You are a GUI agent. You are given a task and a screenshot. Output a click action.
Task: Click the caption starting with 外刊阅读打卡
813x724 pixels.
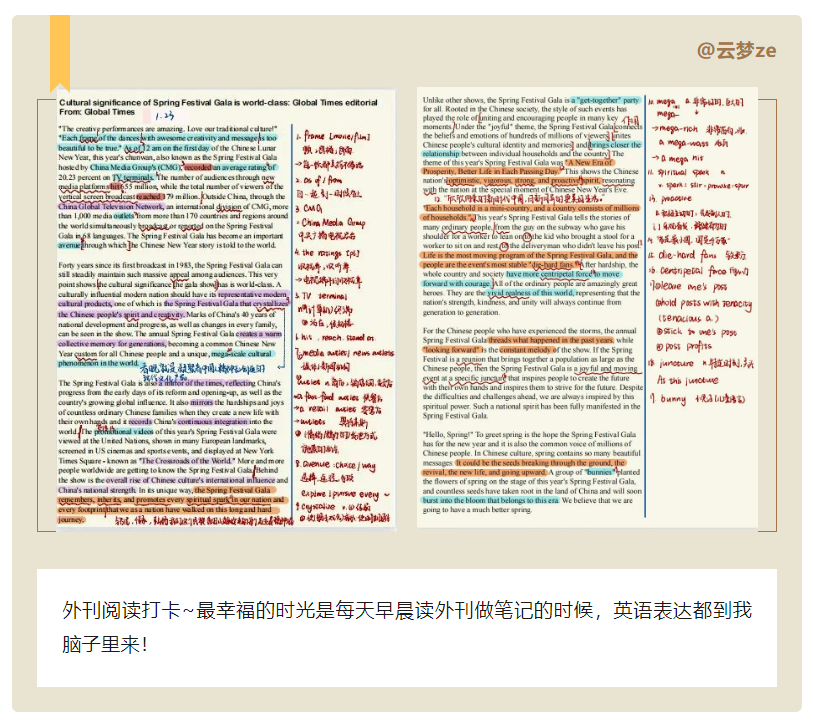coord(405,626)
